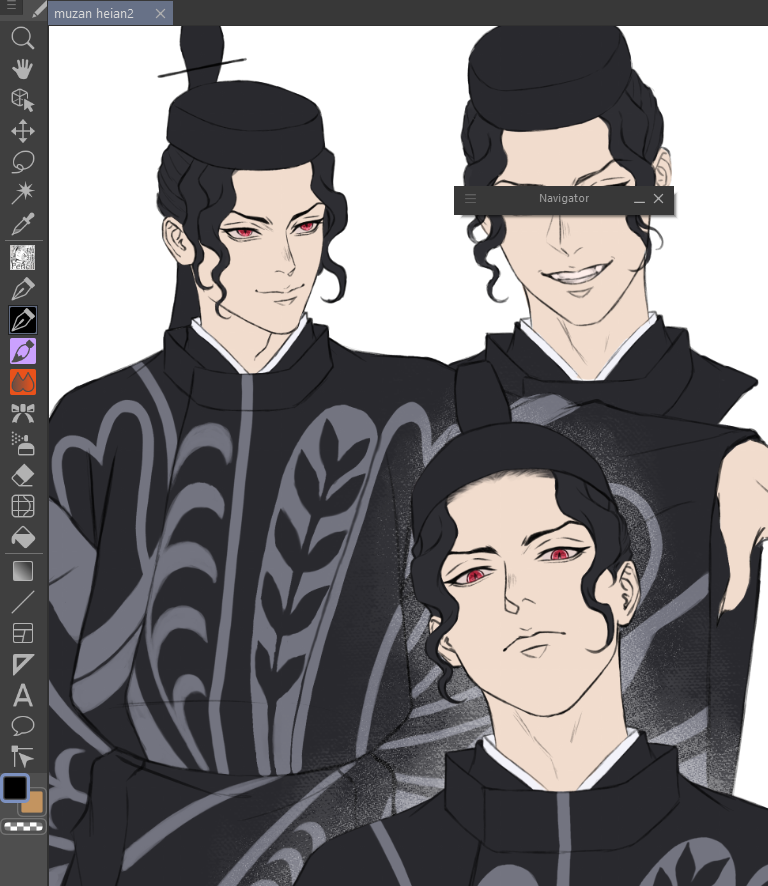Select the Zoom magnifier tool
768x886 pixels.
coord(23,38)
